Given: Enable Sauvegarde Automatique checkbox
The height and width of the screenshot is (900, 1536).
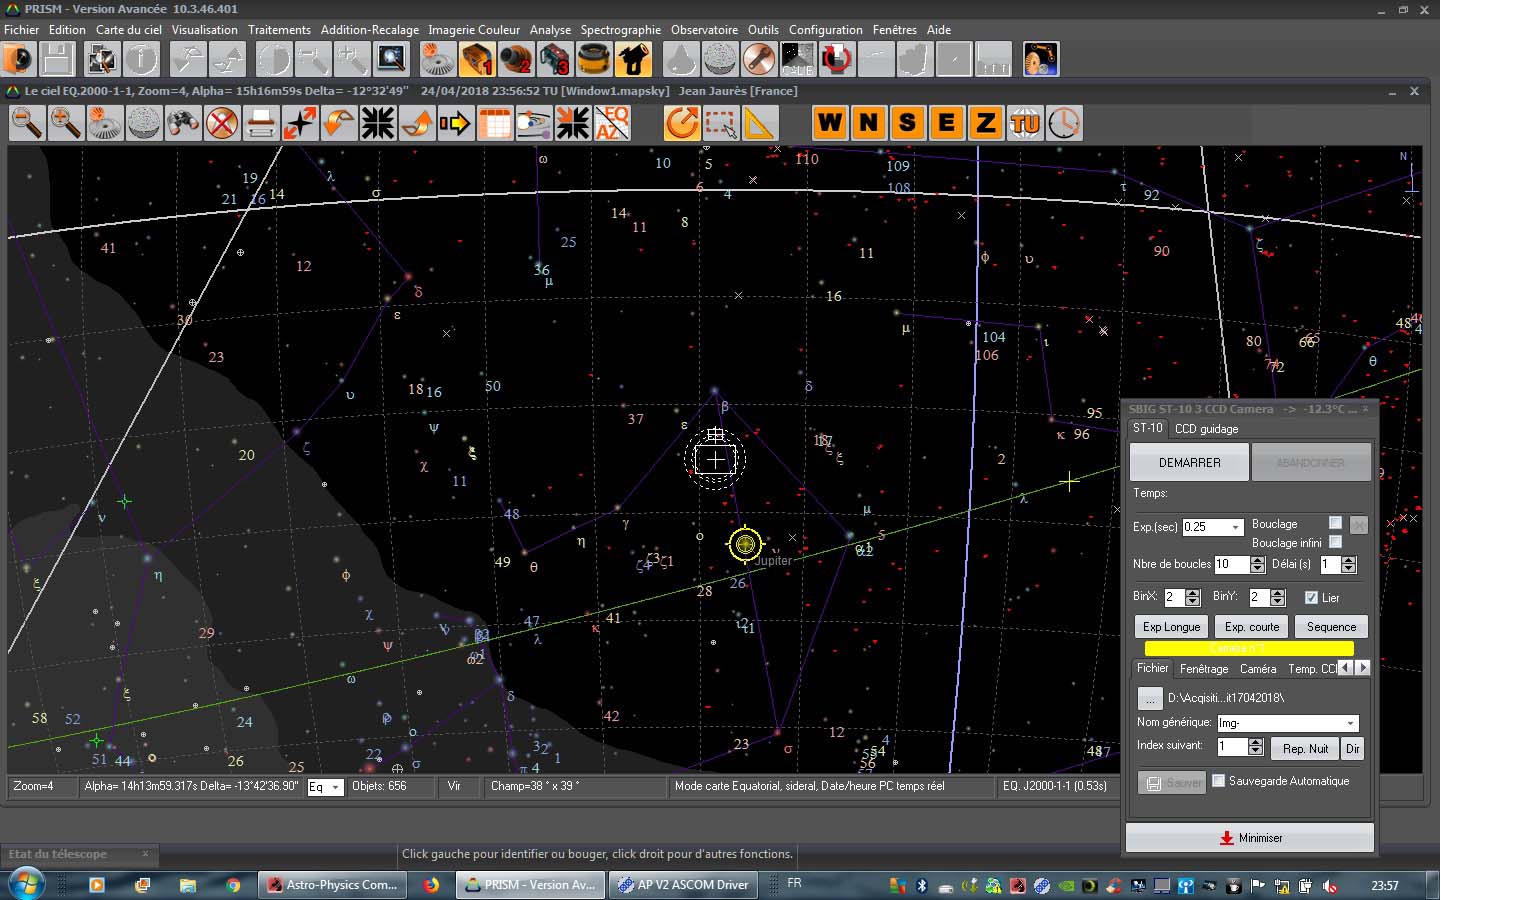Looking at the screenshot, I should (1218, 781).
